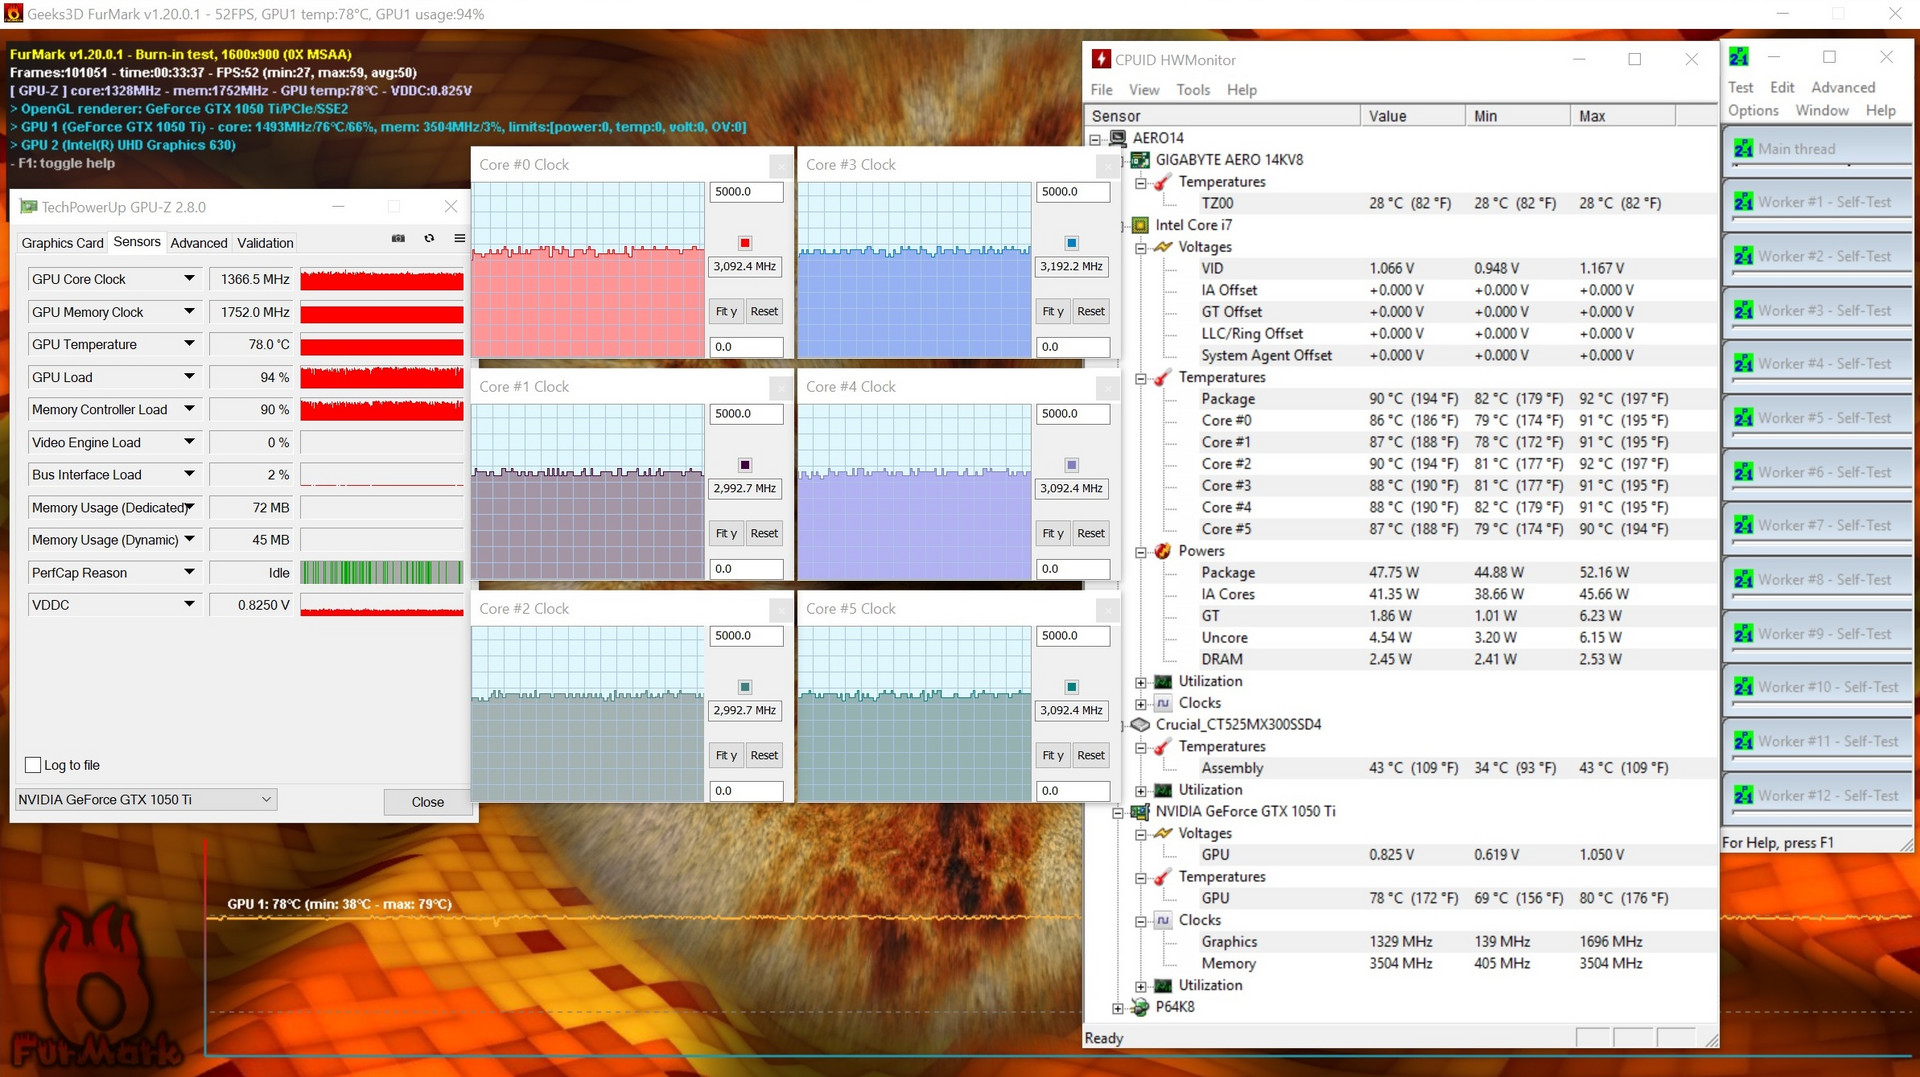Open the GPU-Z hamburger menu icon
Image resolution: width=1920 pixels, height=1077 pixels.
point(459,238)
